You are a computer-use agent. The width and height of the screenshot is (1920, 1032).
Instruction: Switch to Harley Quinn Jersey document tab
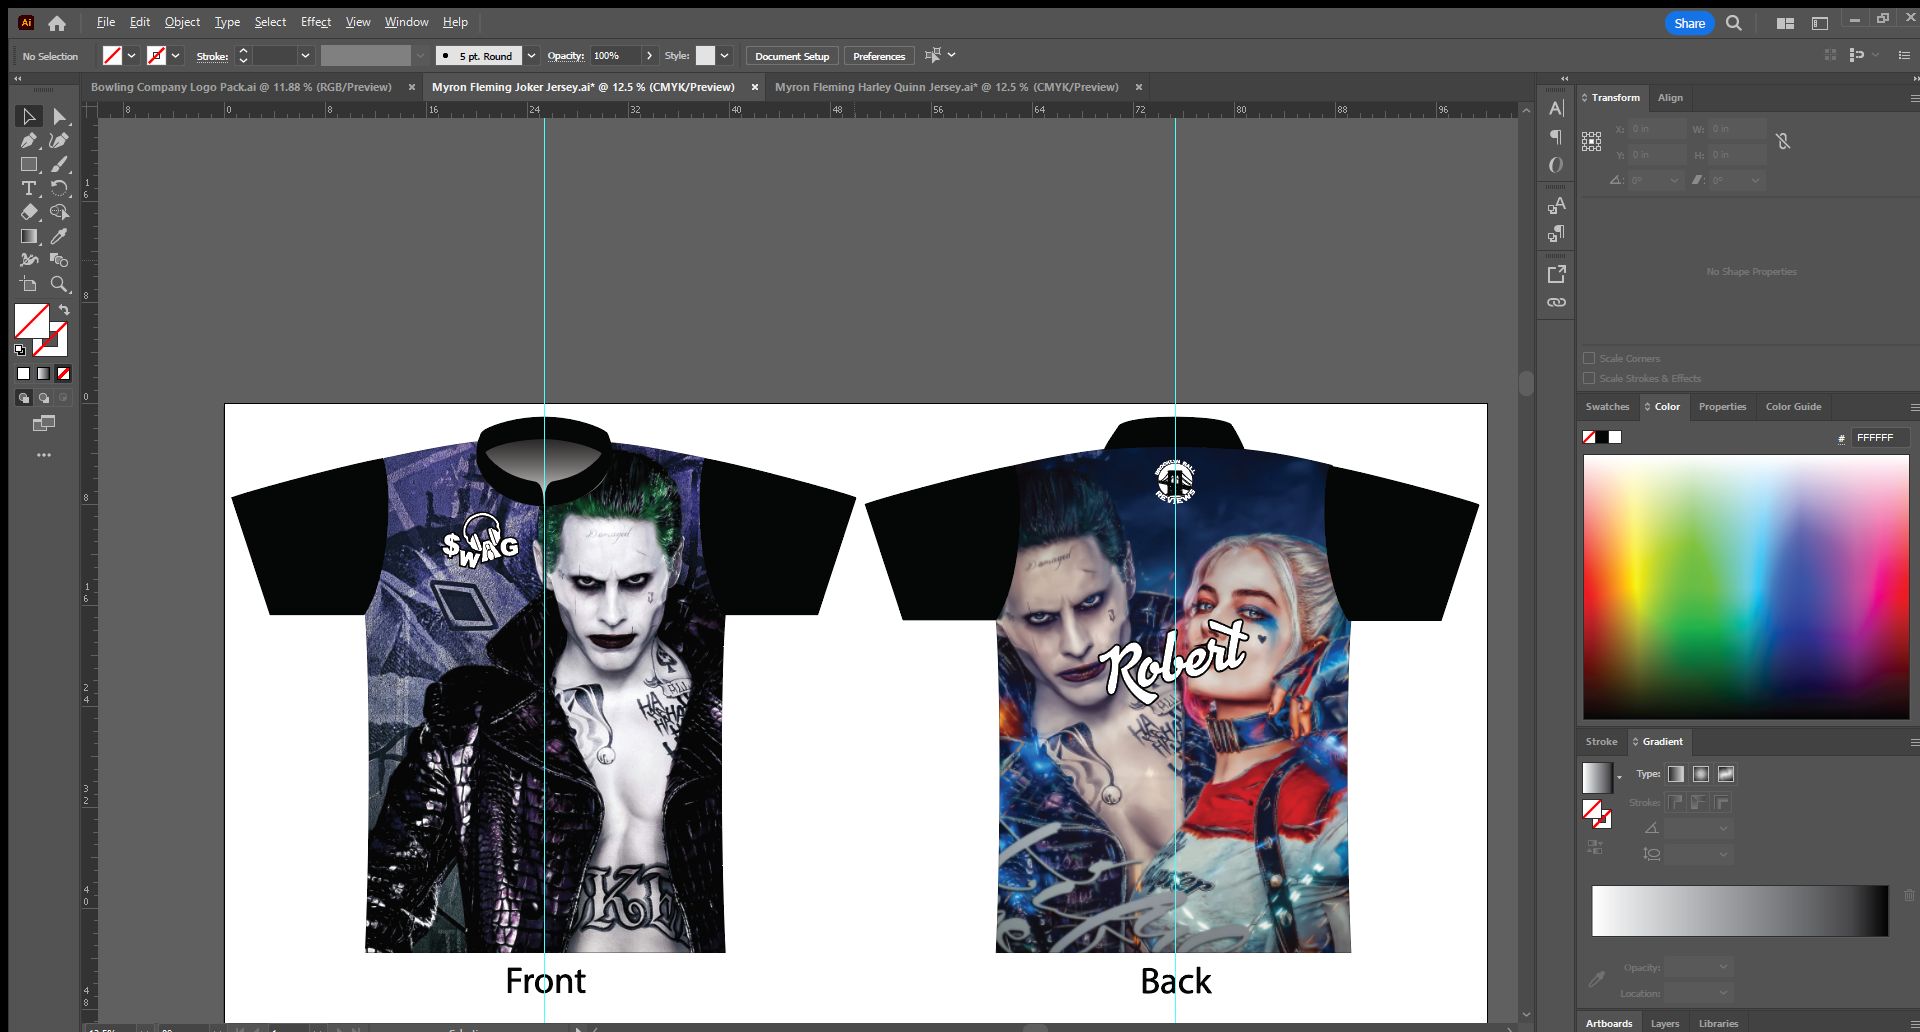pos(946,87)
